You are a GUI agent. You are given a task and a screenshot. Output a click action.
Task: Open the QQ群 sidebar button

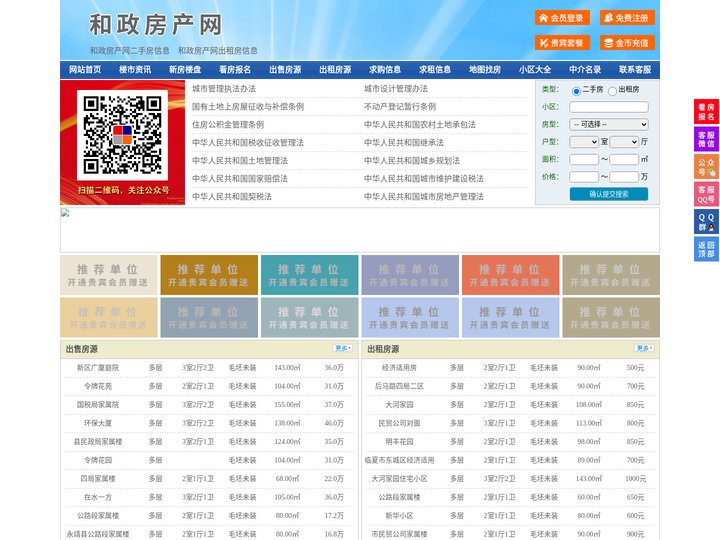706,222
